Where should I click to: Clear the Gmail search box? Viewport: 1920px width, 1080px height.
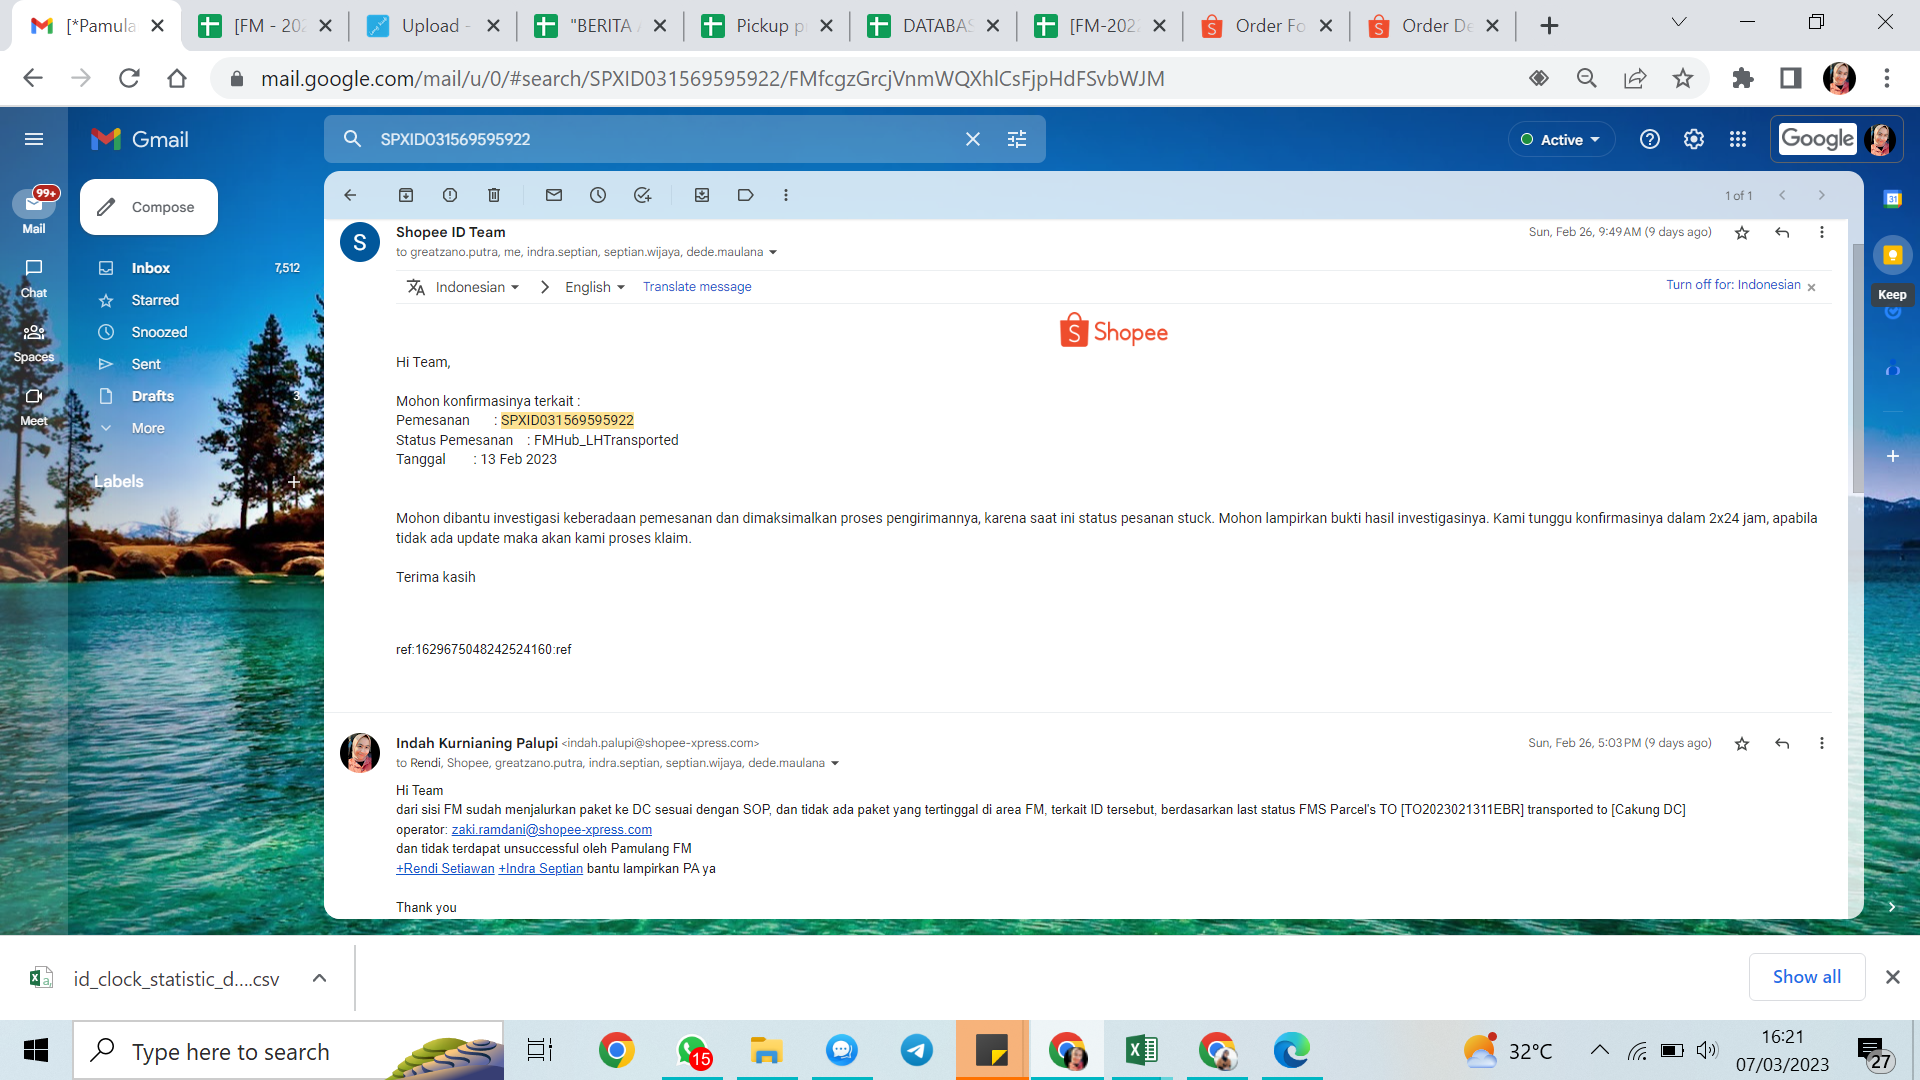973,139
